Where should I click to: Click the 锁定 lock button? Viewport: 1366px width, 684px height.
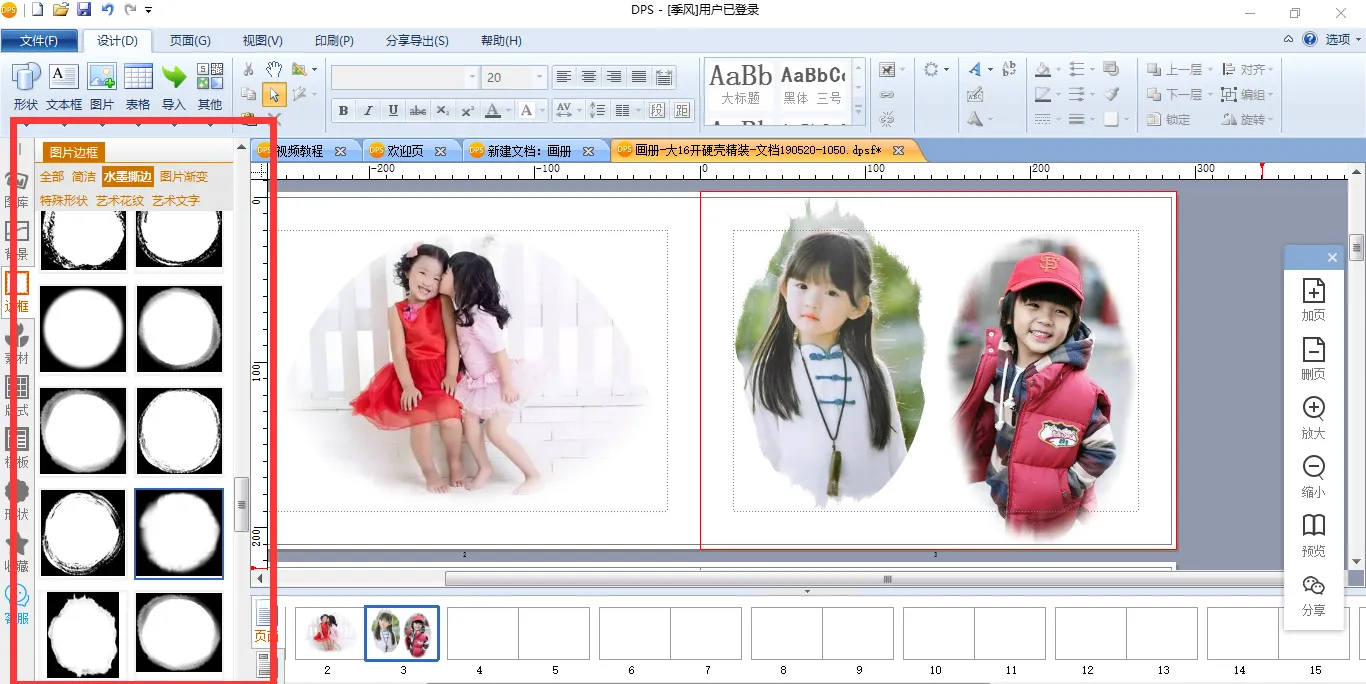tap(1168, 120)
